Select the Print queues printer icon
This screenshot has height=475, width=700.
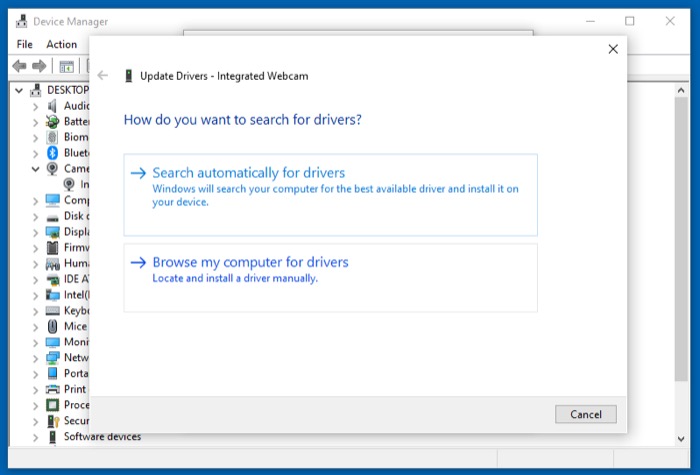click(52, 389)
